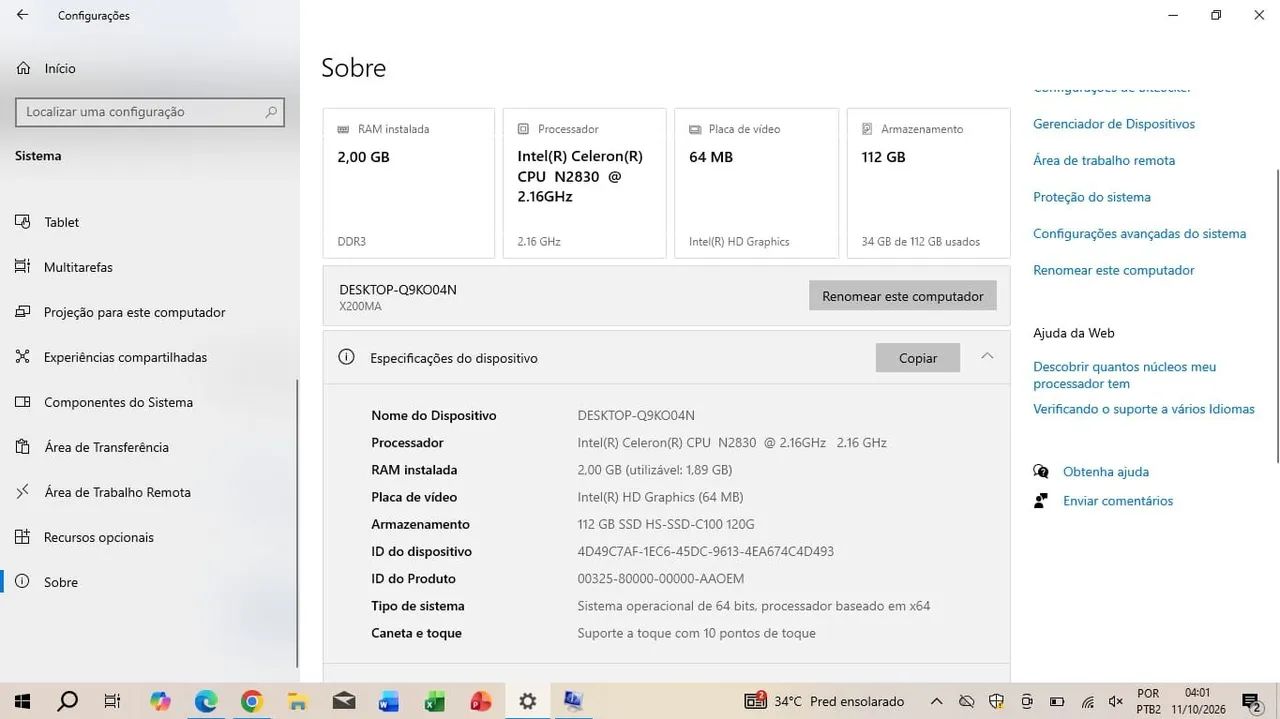Open Verificando o suporte a vários Idiomas
This screenshot has height=719, width=1280.
coord(1144,409)
